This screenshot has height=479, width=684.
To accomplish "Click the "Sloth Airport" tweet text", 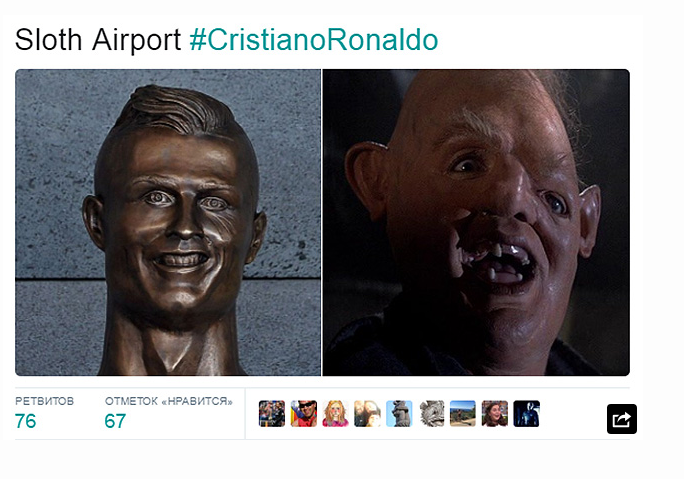I will (98, 40).
